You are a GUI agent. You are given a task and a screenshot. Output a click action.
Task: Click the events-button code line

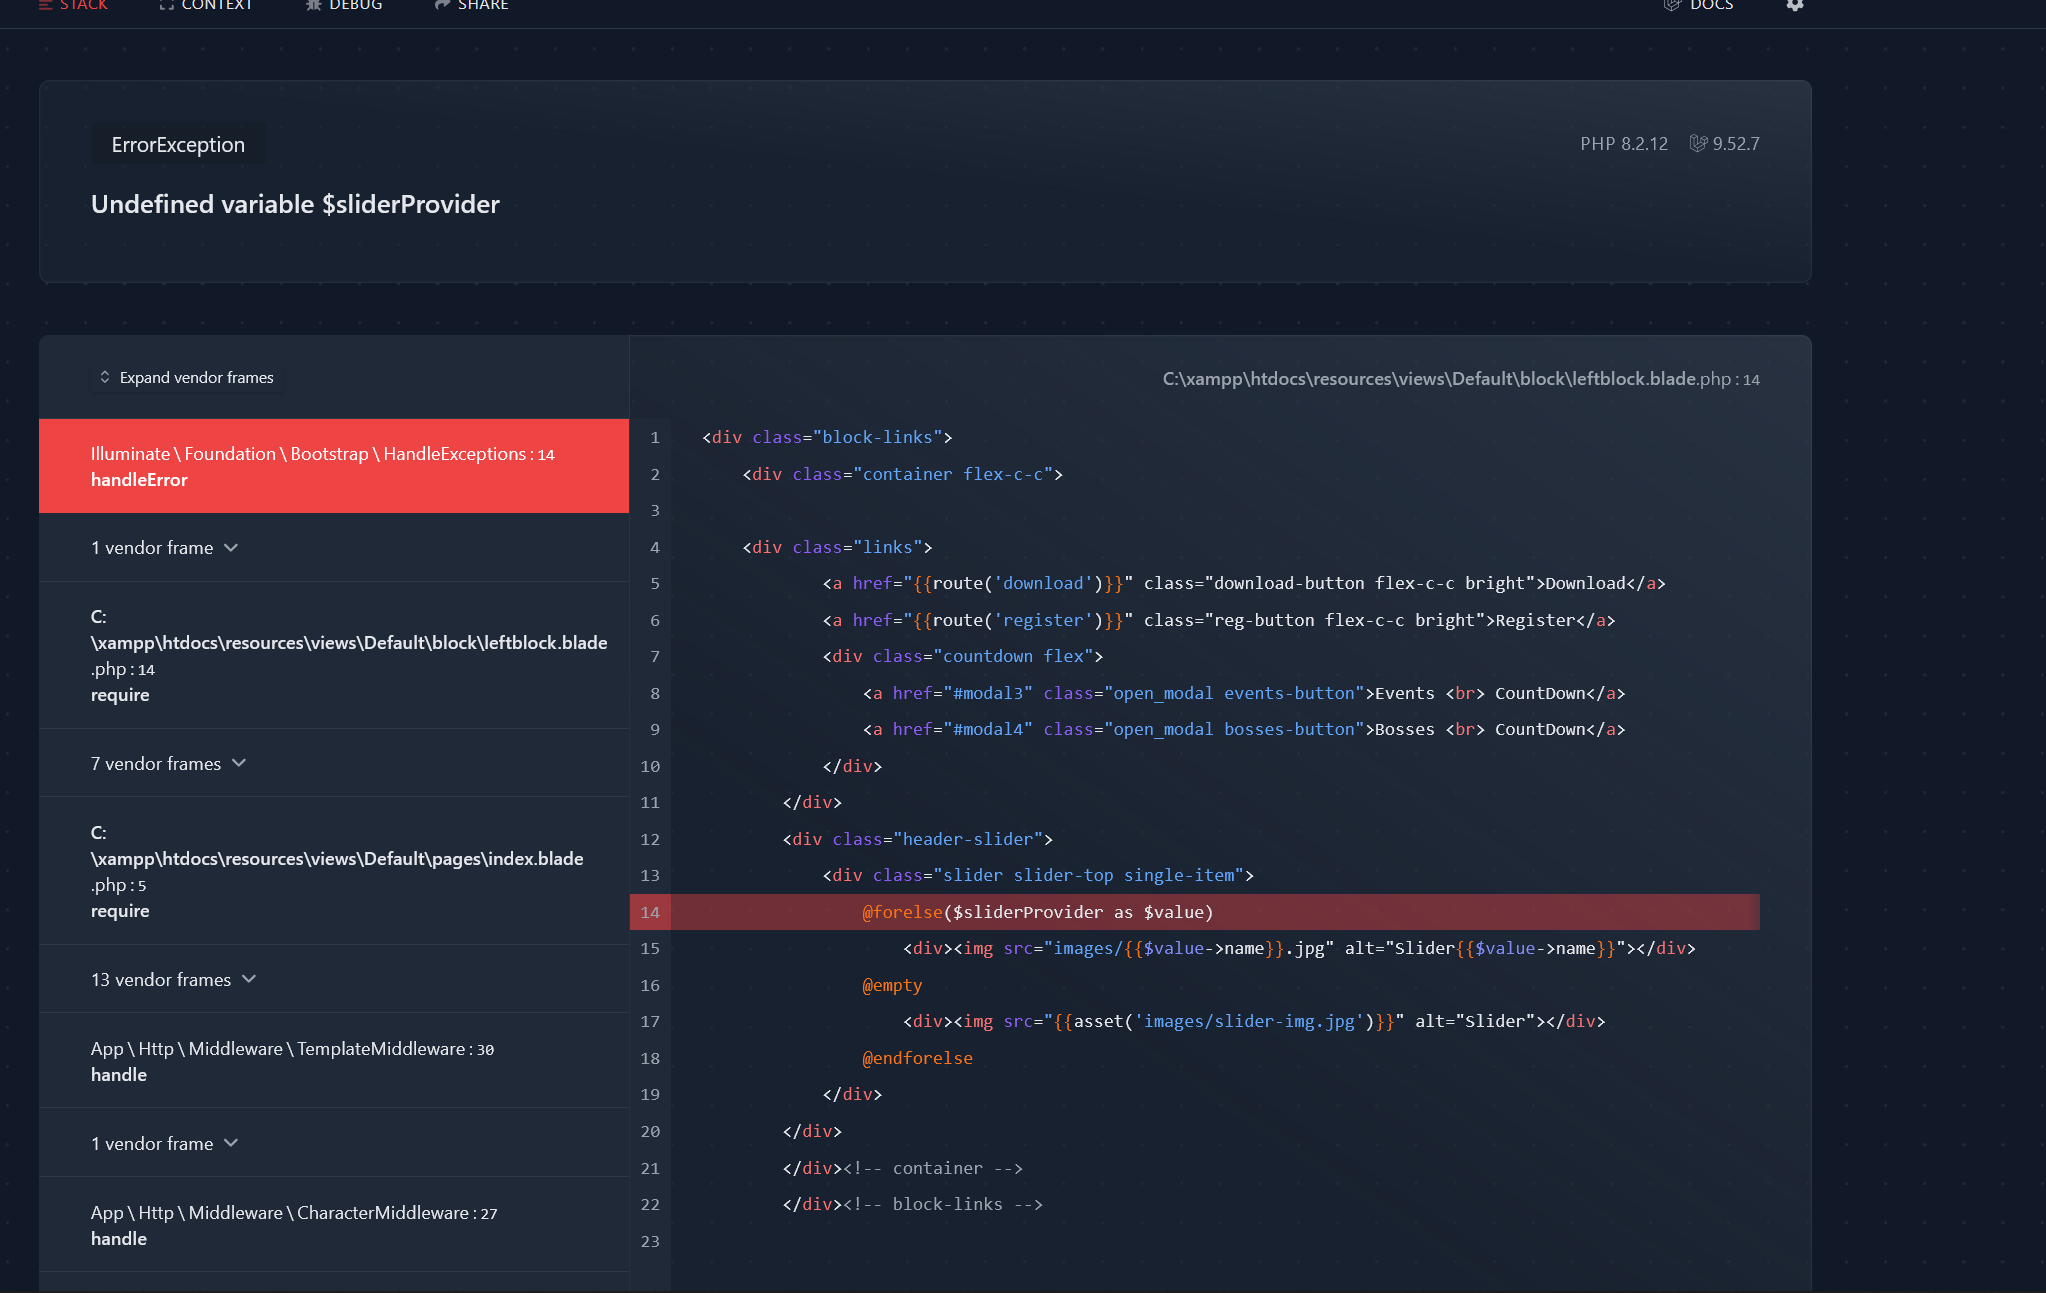[x=1244, y=693]
